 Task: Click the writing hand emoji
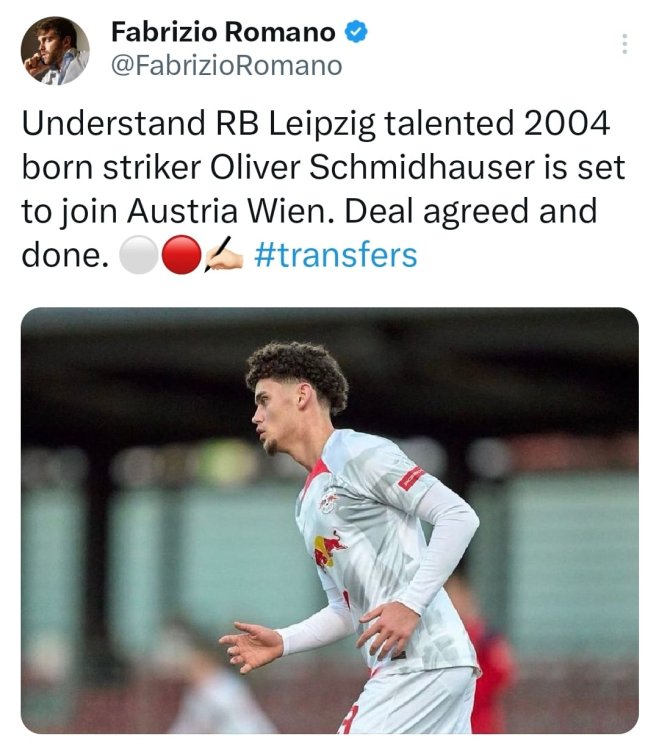point(223,256)
